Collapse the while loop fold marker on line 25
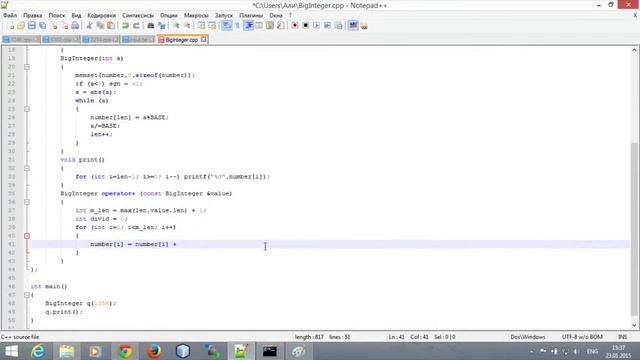 pos(27,109)
